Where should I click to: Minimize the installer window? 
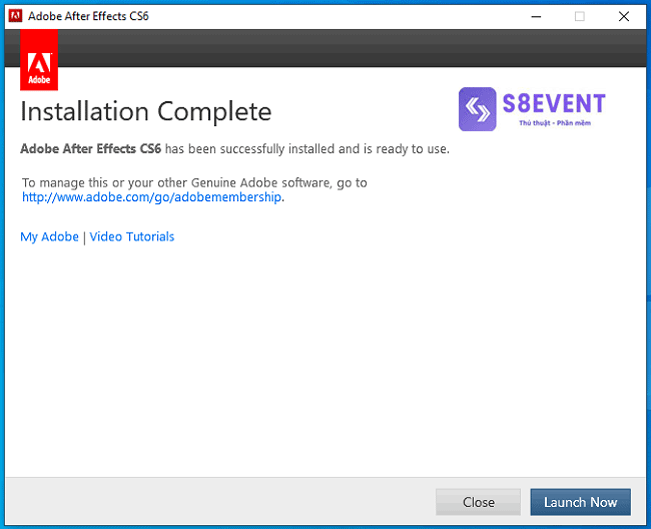(x=536, y=17)
